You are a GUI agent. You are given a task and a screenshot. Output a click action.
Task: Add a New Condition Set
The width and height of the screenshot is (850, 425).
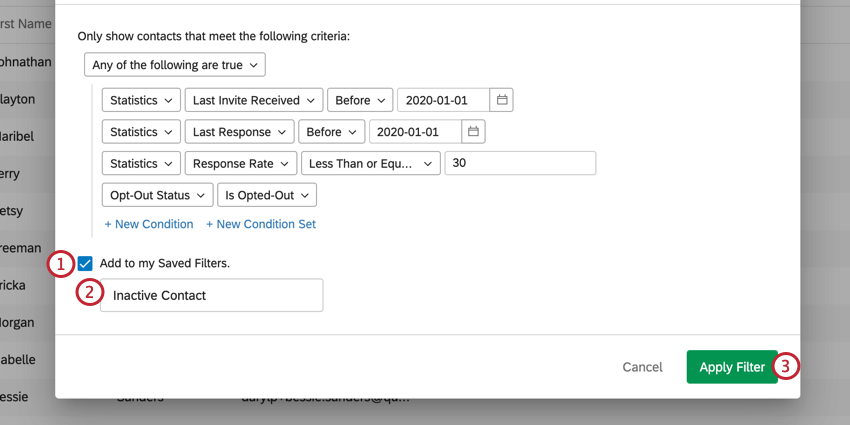pyautogui.click(x=261, y=224)
